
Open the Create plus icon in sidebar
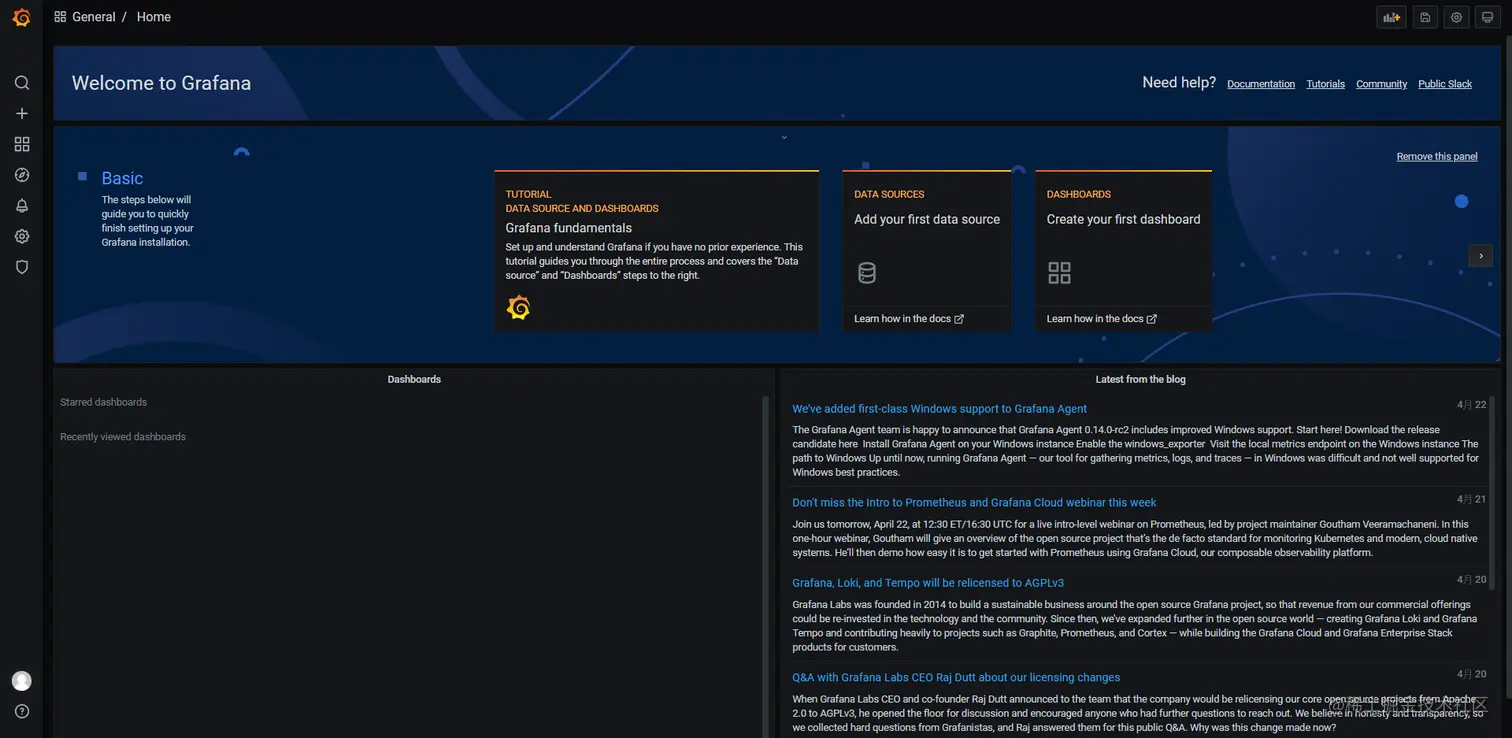pyautogui.click(x=21, y=114)
